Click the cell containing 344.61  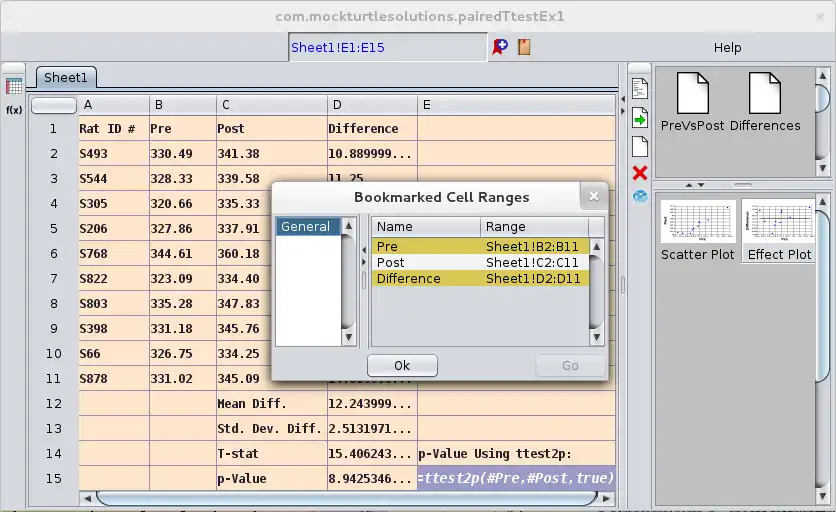coord(182,253)
